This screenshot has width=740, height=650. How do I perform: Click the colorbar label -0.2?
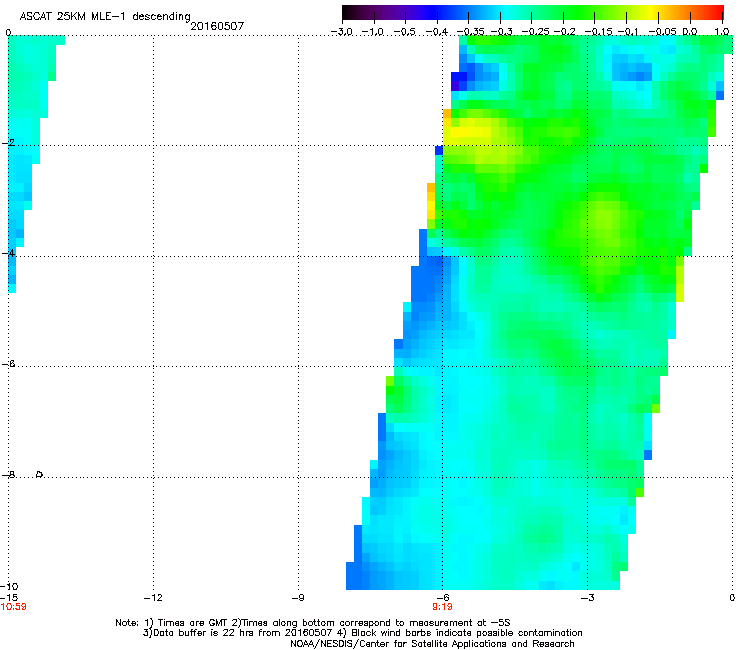point(564,32)
